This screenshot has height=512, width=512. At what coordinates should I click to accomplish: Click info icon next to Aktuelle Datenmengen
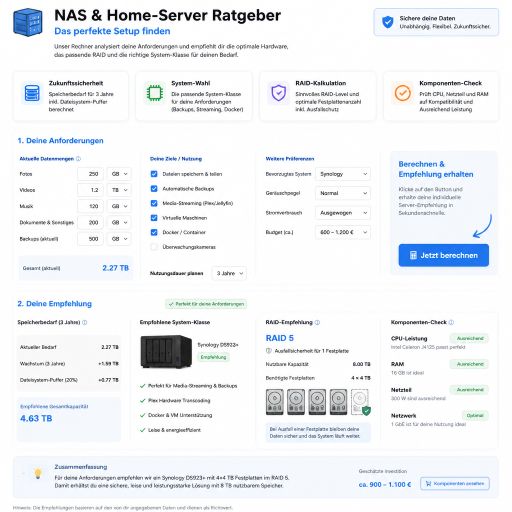[x=78, y=159]
